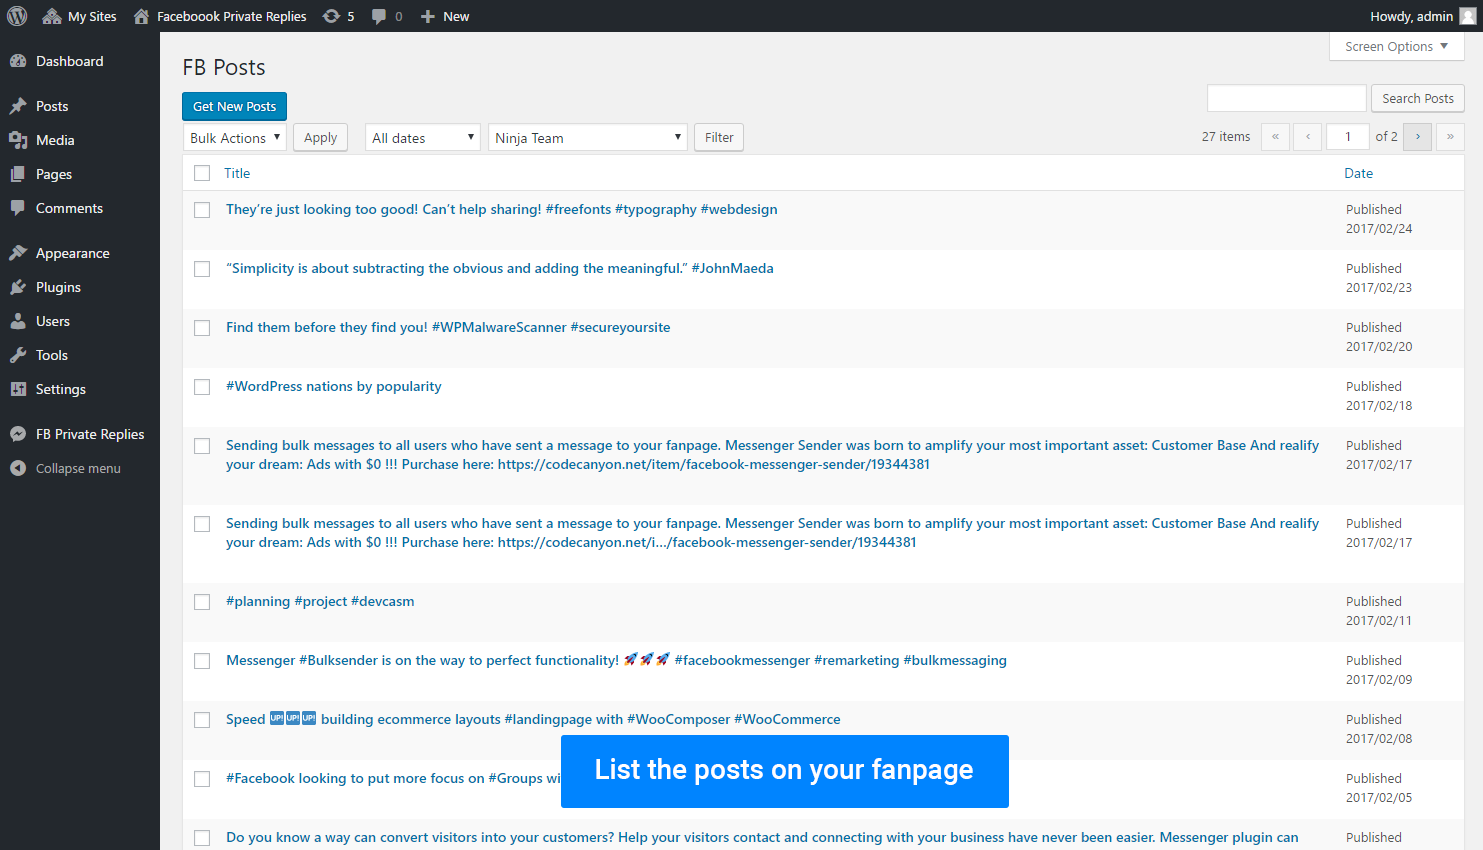Screen dimensions: 1483x850
Task: Check the 'Find them before they find you' post
Action: 202,328
